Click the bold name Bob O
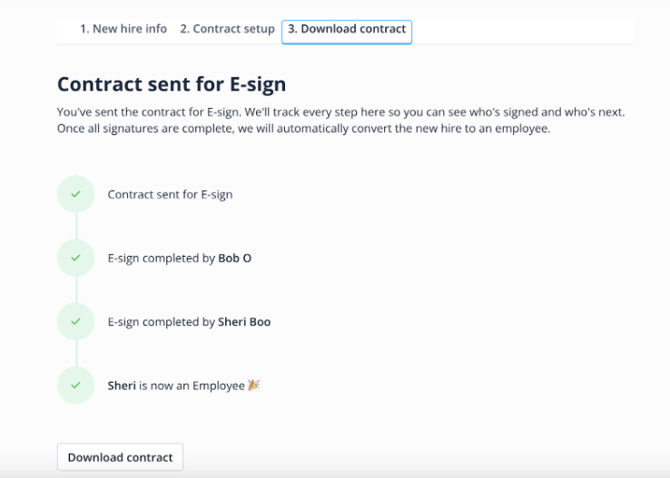The width and height of the screenshot is (670, 478). (x=235, y=258)
